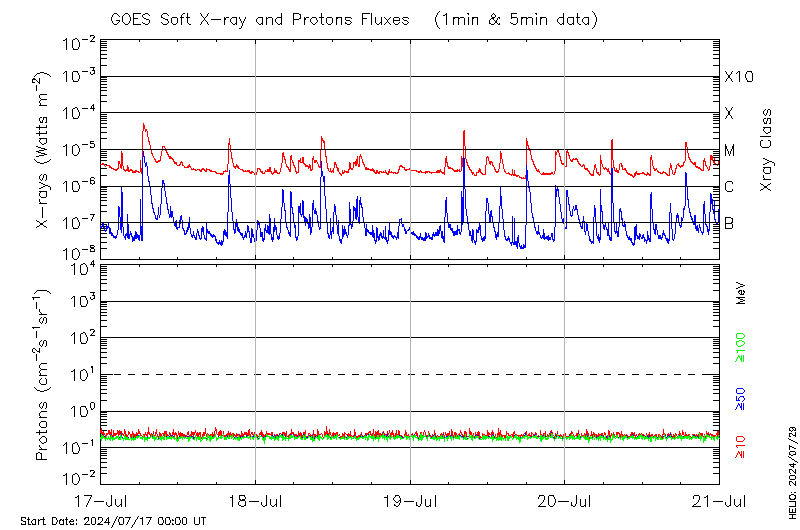
Task: Click the vertical Xray Class axis title
Action: [767, 150]
